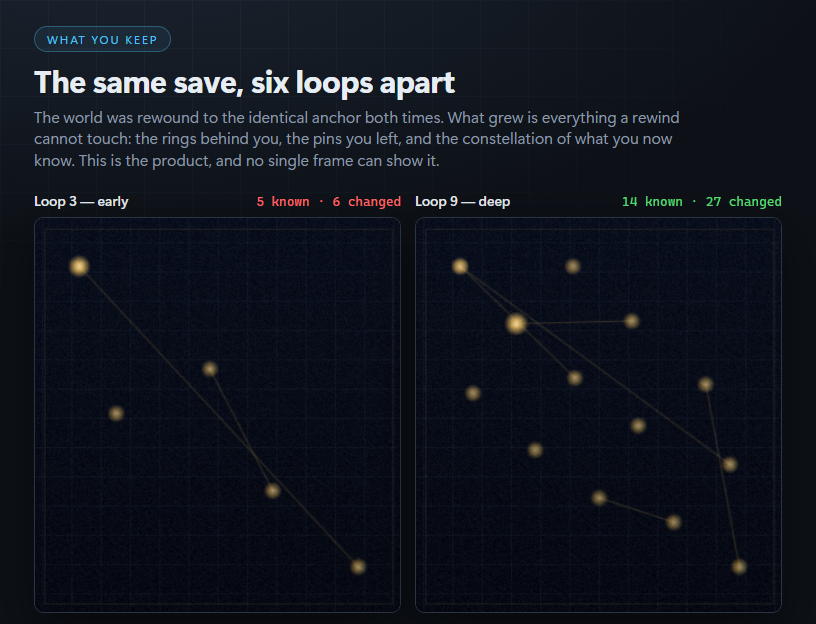This screenshot has height=624, width=816.
Task: Click the heading The same save, six loops apart
Action: point(245,83)
